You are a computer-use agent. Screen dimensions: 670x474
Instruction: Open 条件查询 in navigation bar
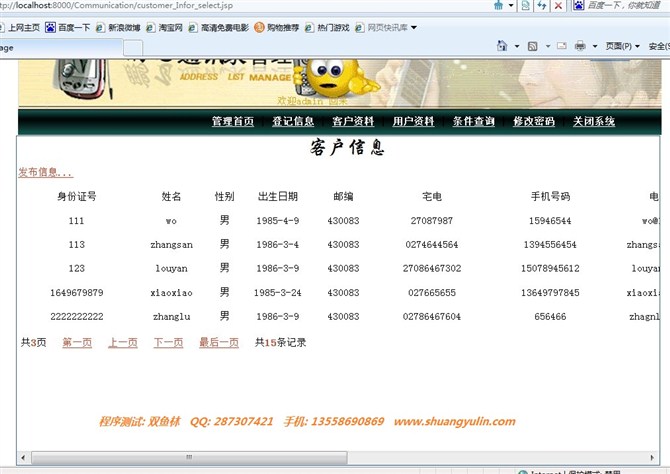coord(474,122)
